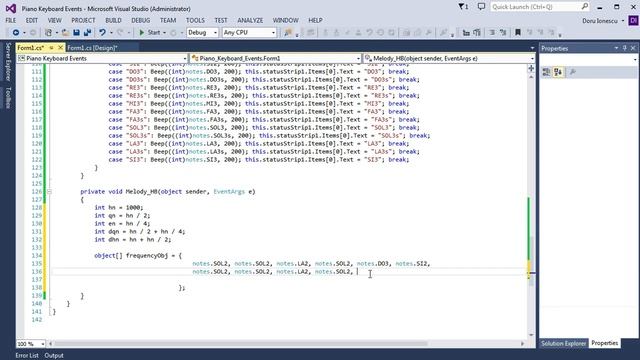Open the WINDOW menu

point(286,20)
